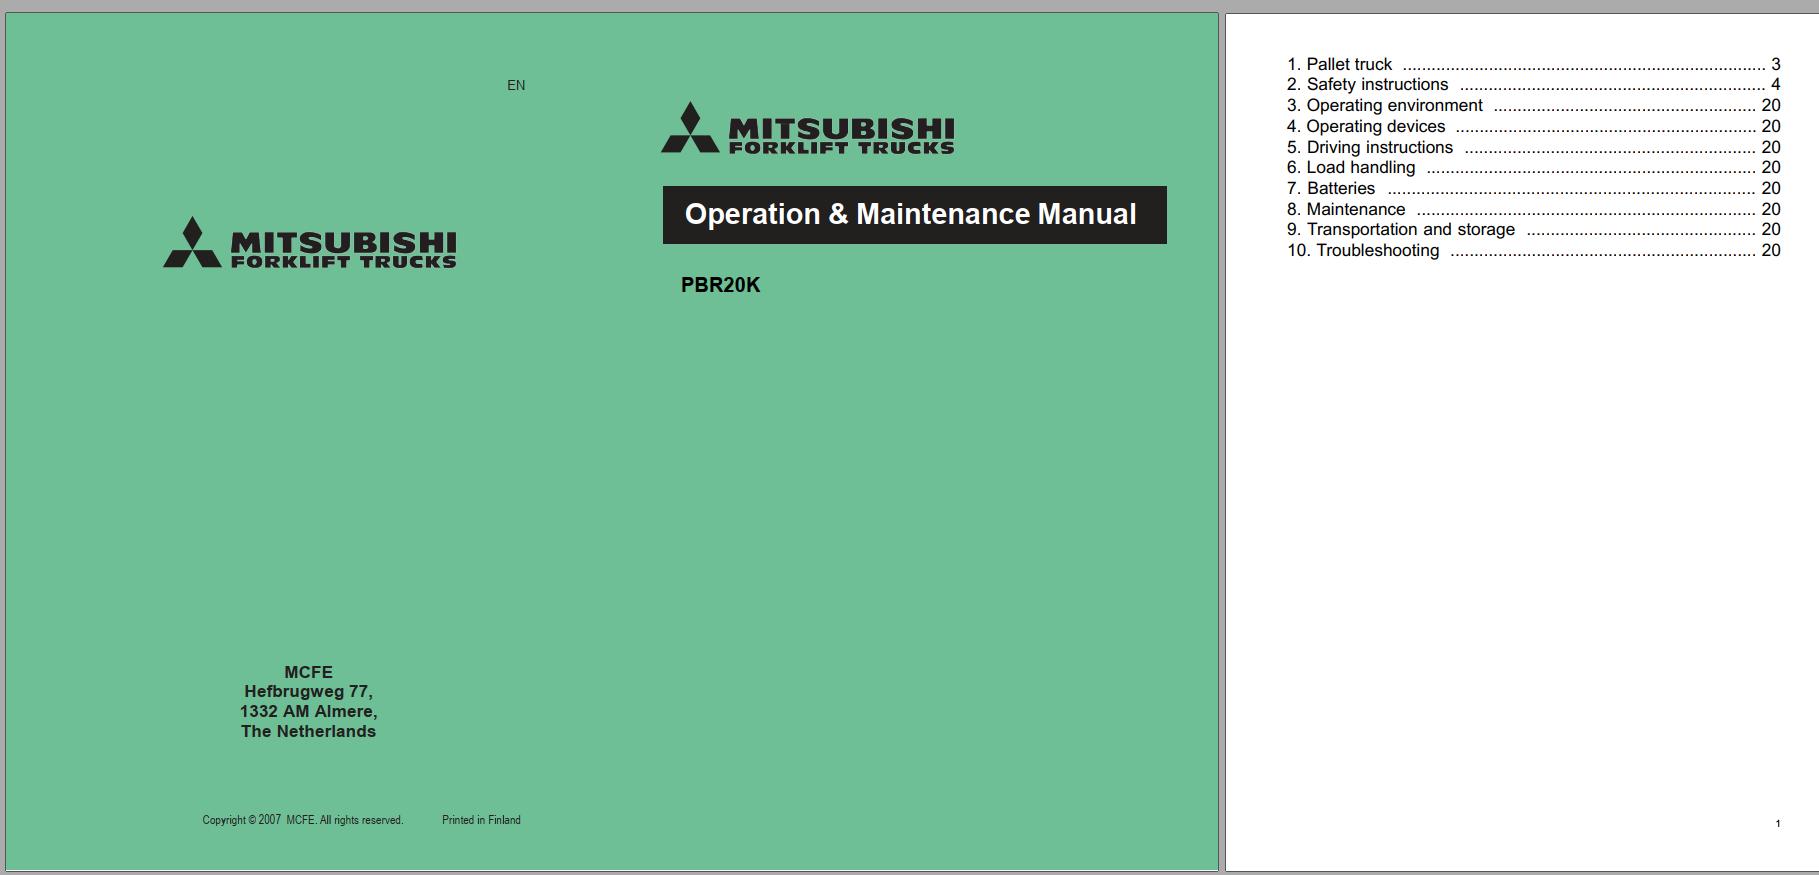
Task: Click the Mitsubishi logo on the back cover
Action: coord(310,243)
